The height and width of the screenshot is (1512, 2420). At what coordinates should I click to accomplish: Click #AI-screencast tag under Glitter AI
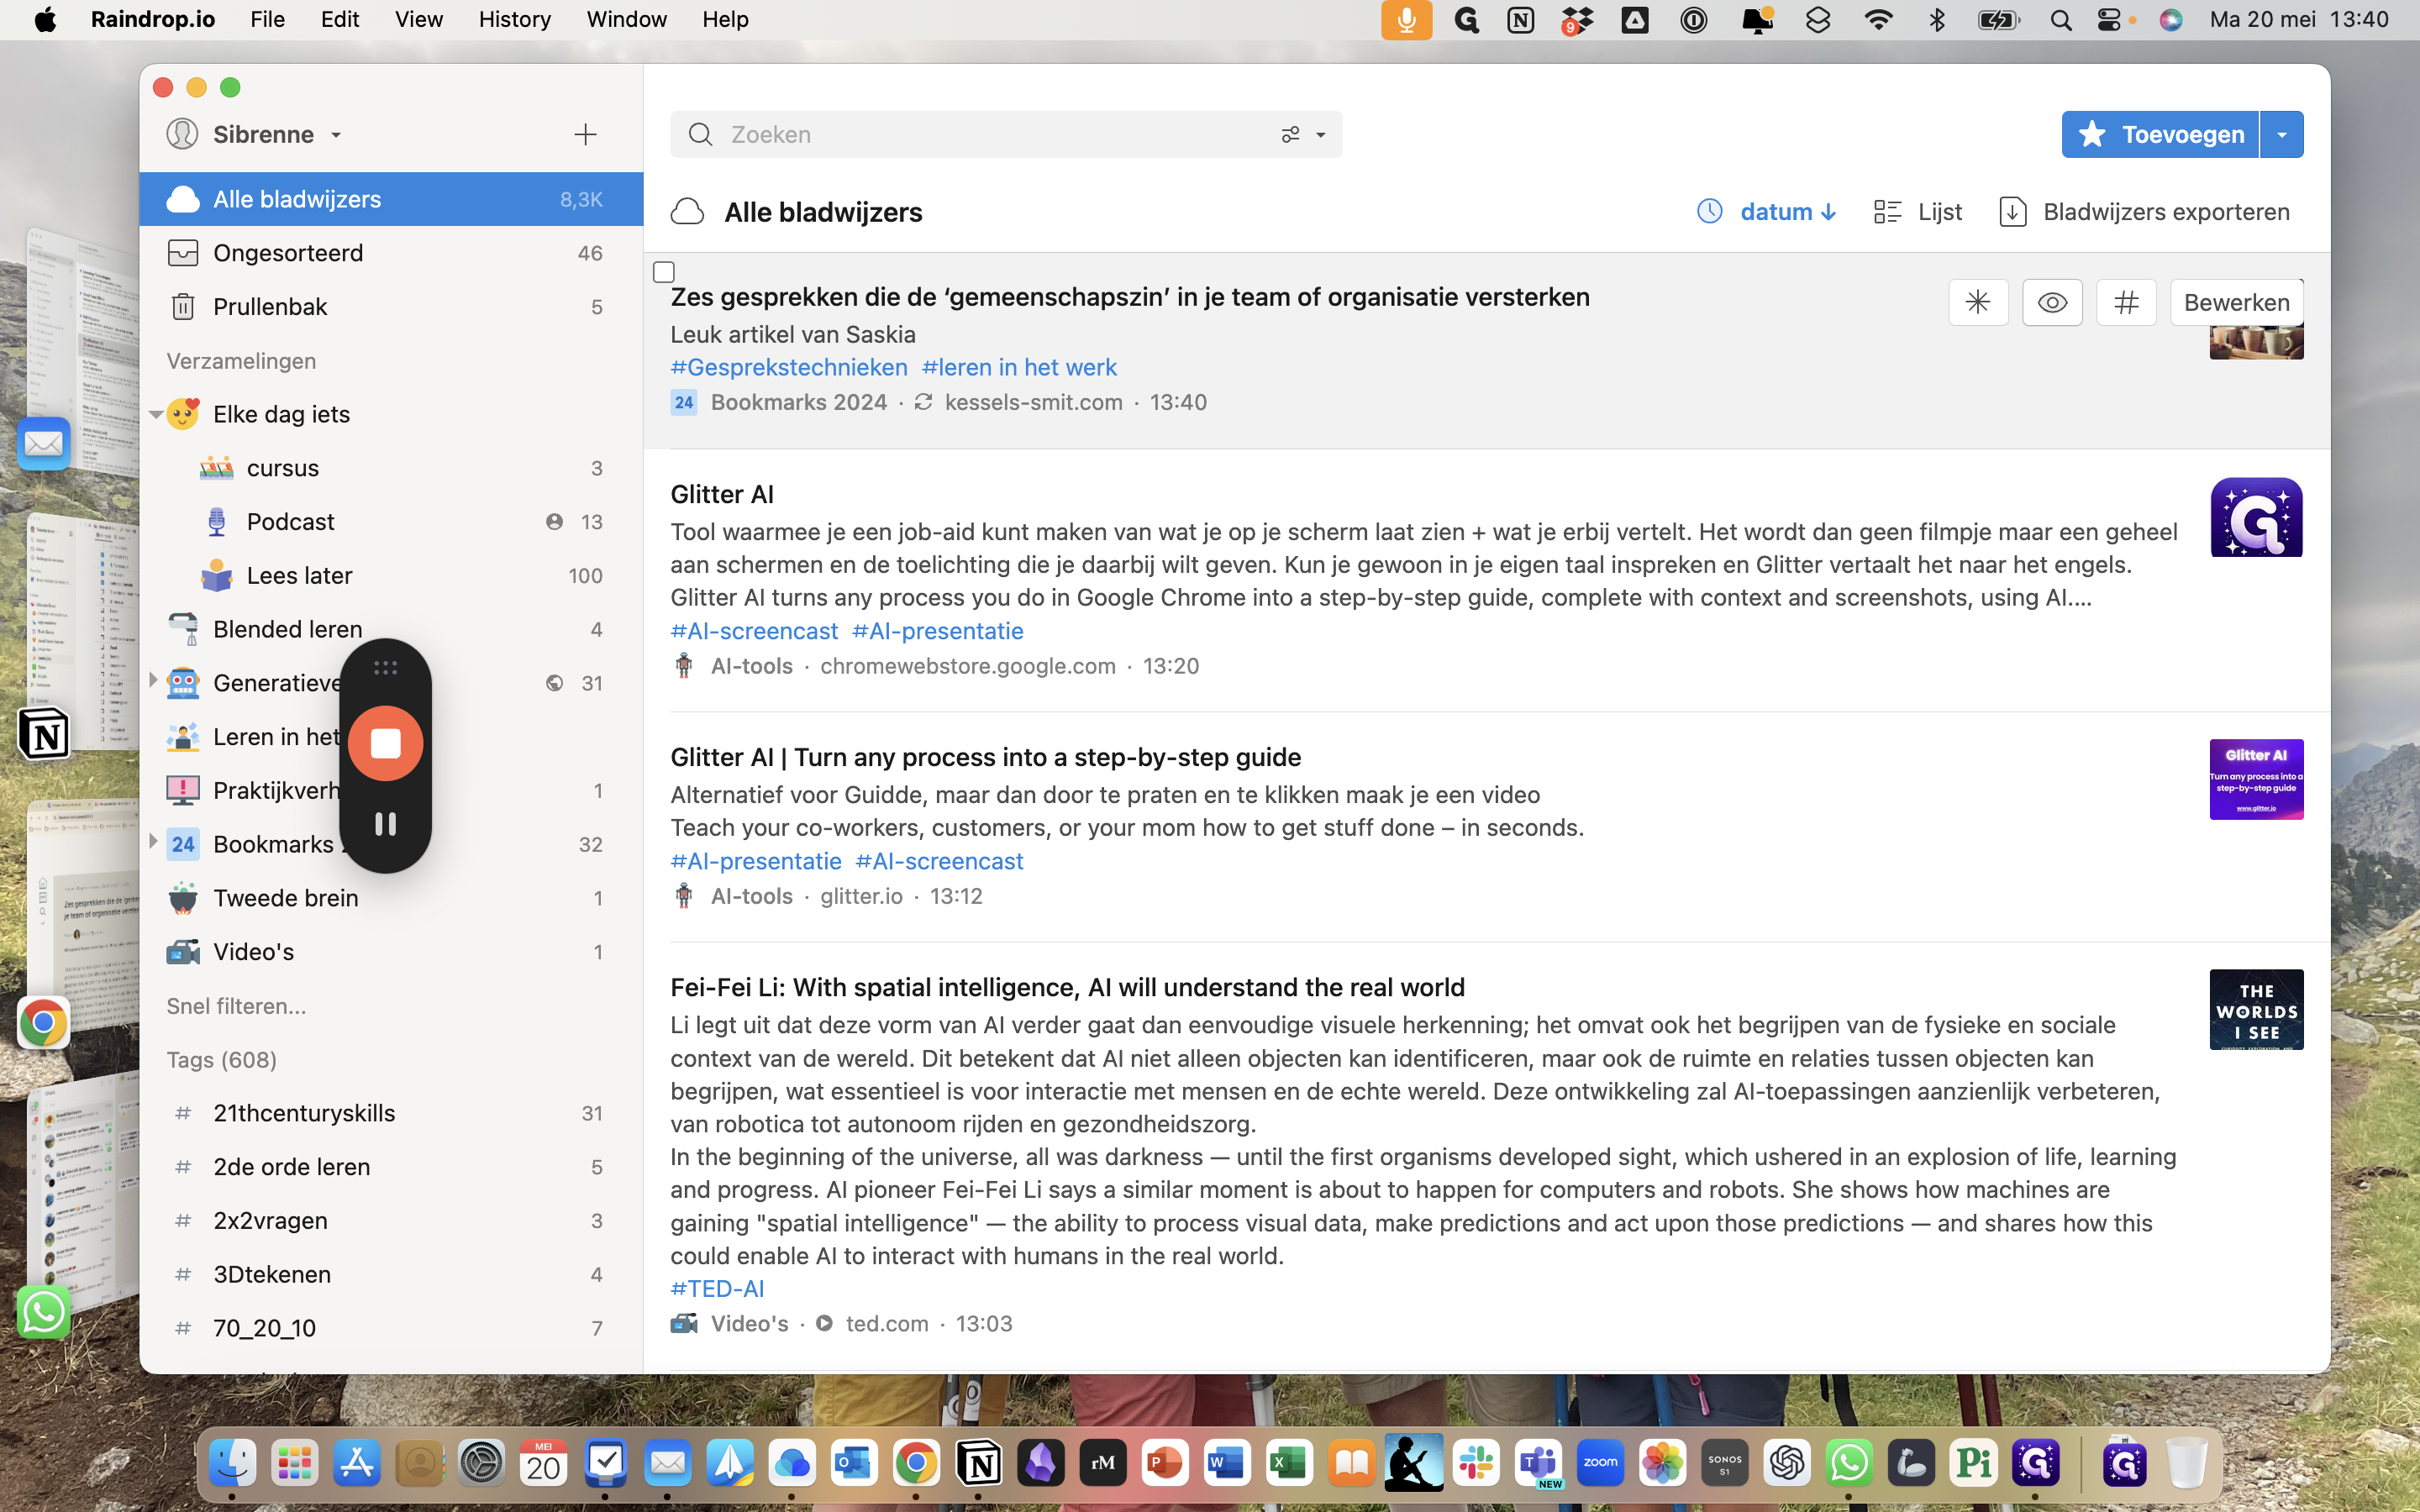coord(754,631)
